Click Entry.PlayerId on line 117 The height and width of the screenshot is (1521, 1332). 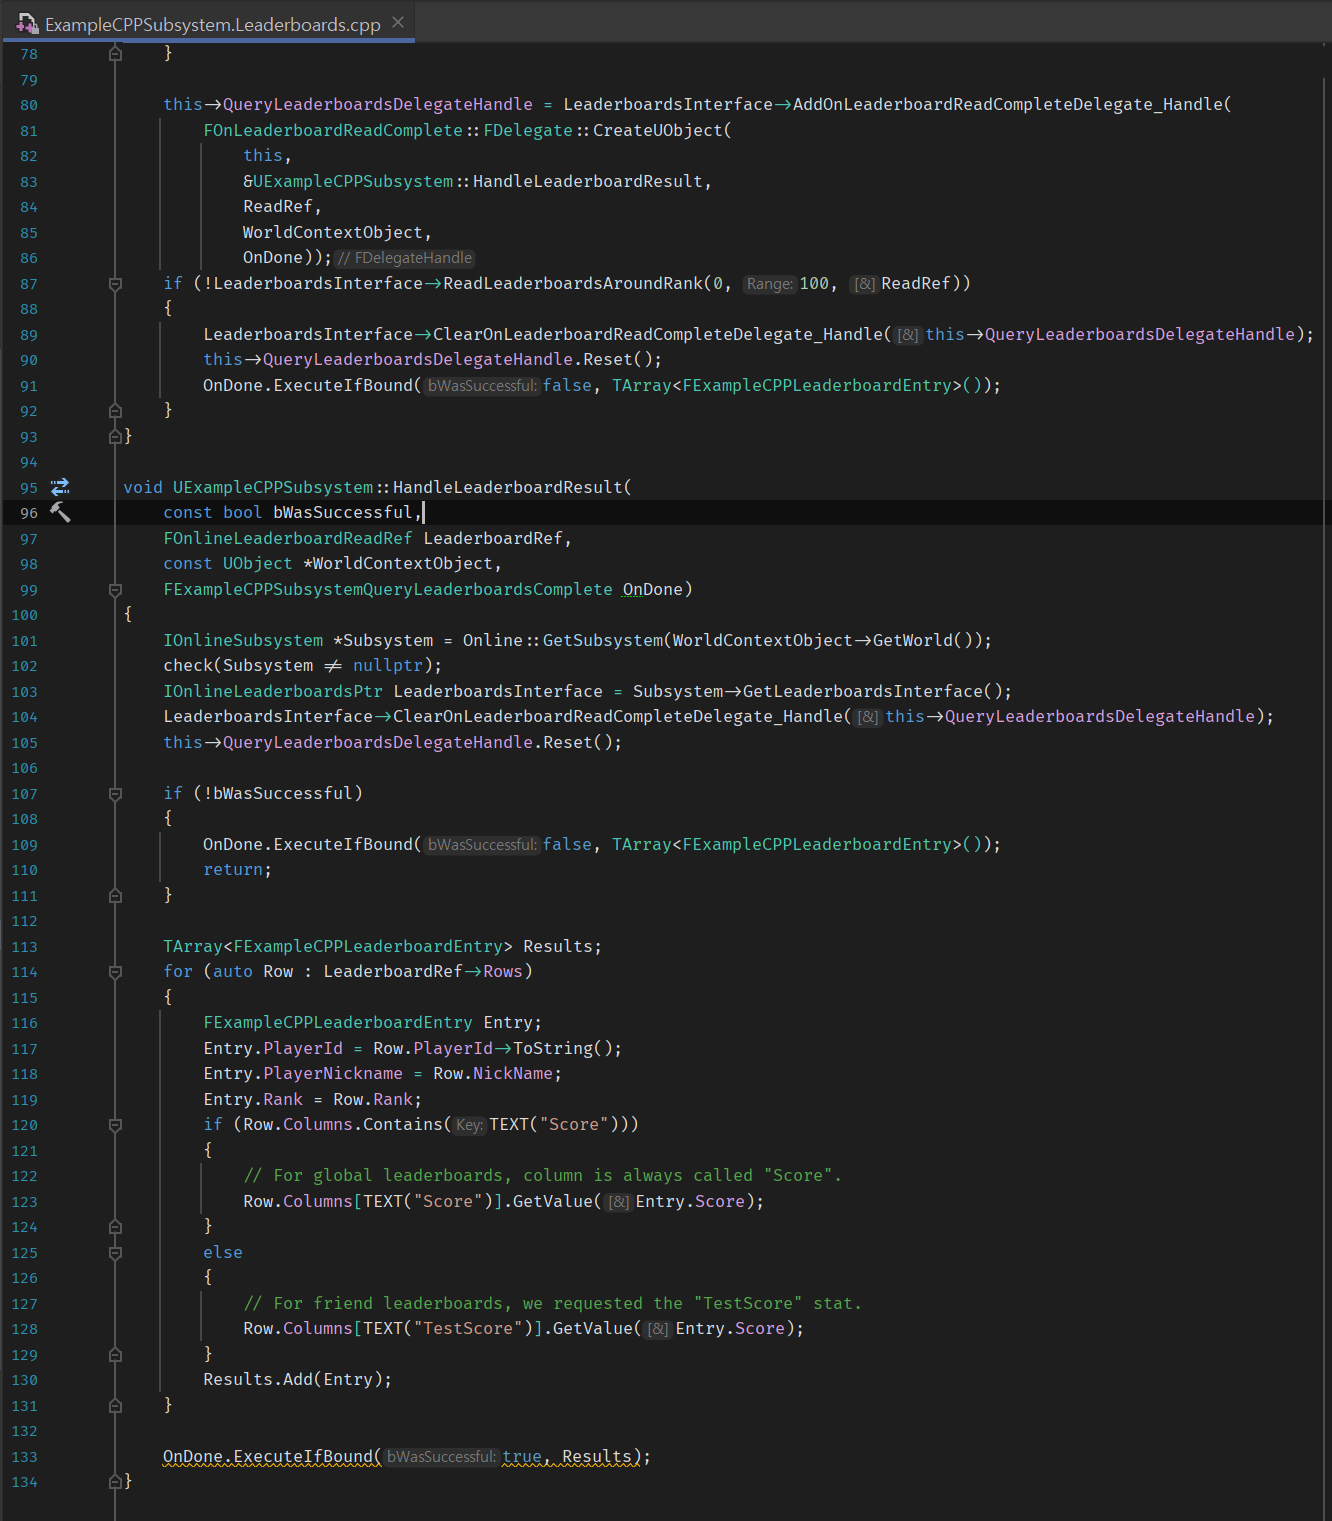click(x=272, y=1048)
